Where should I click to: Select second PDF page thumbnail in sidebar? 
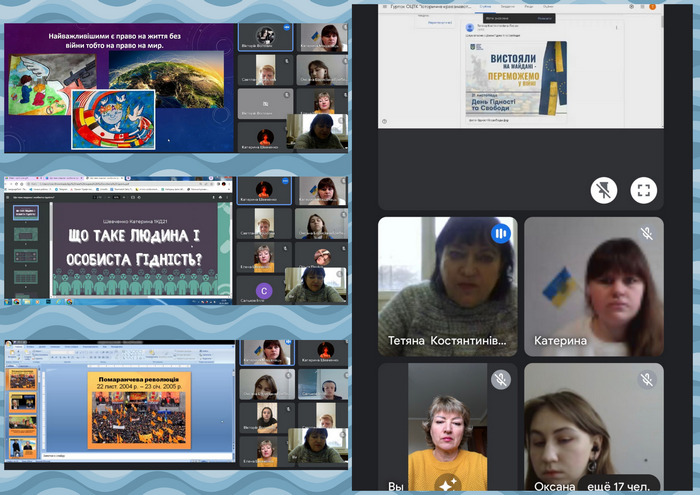[x=25, y=234]
